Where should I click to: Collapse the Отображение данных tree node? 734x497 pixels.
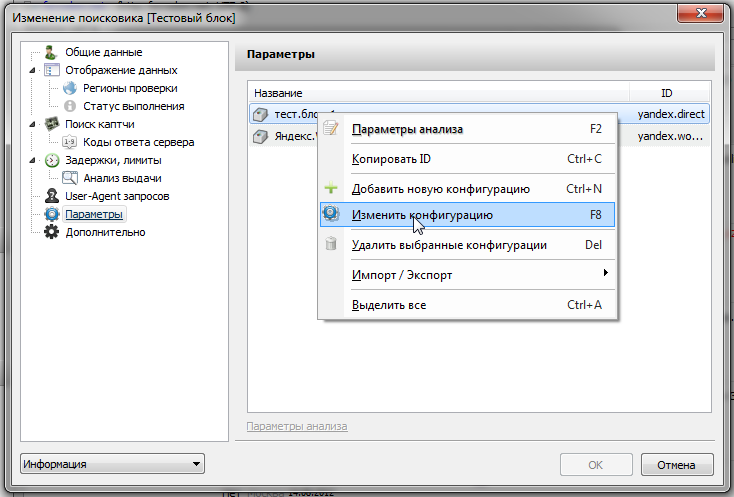pos(33,71)
